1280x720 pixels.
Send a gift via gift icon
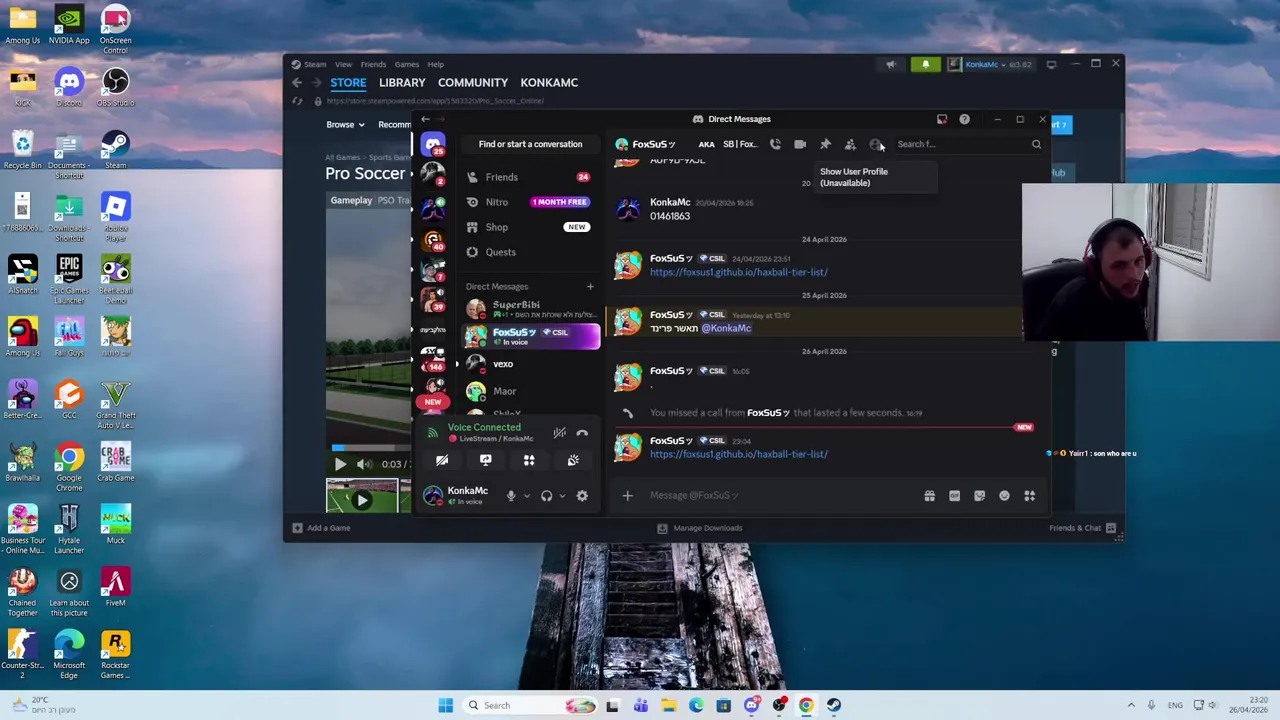pos(929,495)
